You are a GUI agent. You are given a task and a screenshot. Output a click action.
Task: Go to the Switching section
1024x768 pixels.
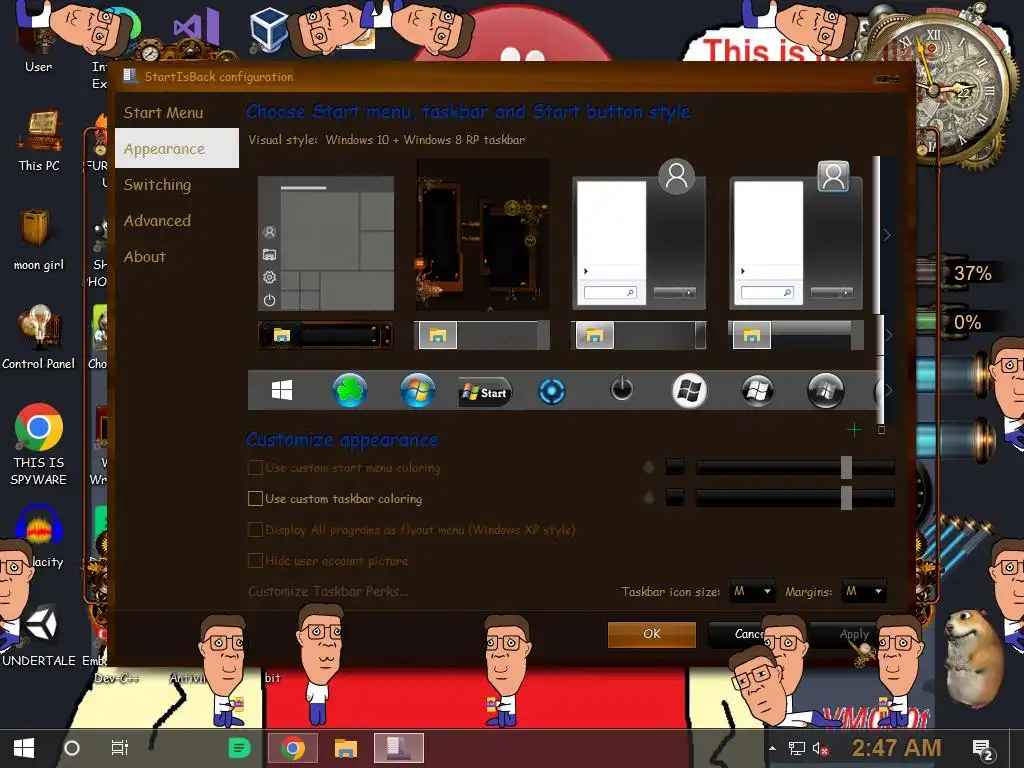pyautogui.click(x=157, y=185)
